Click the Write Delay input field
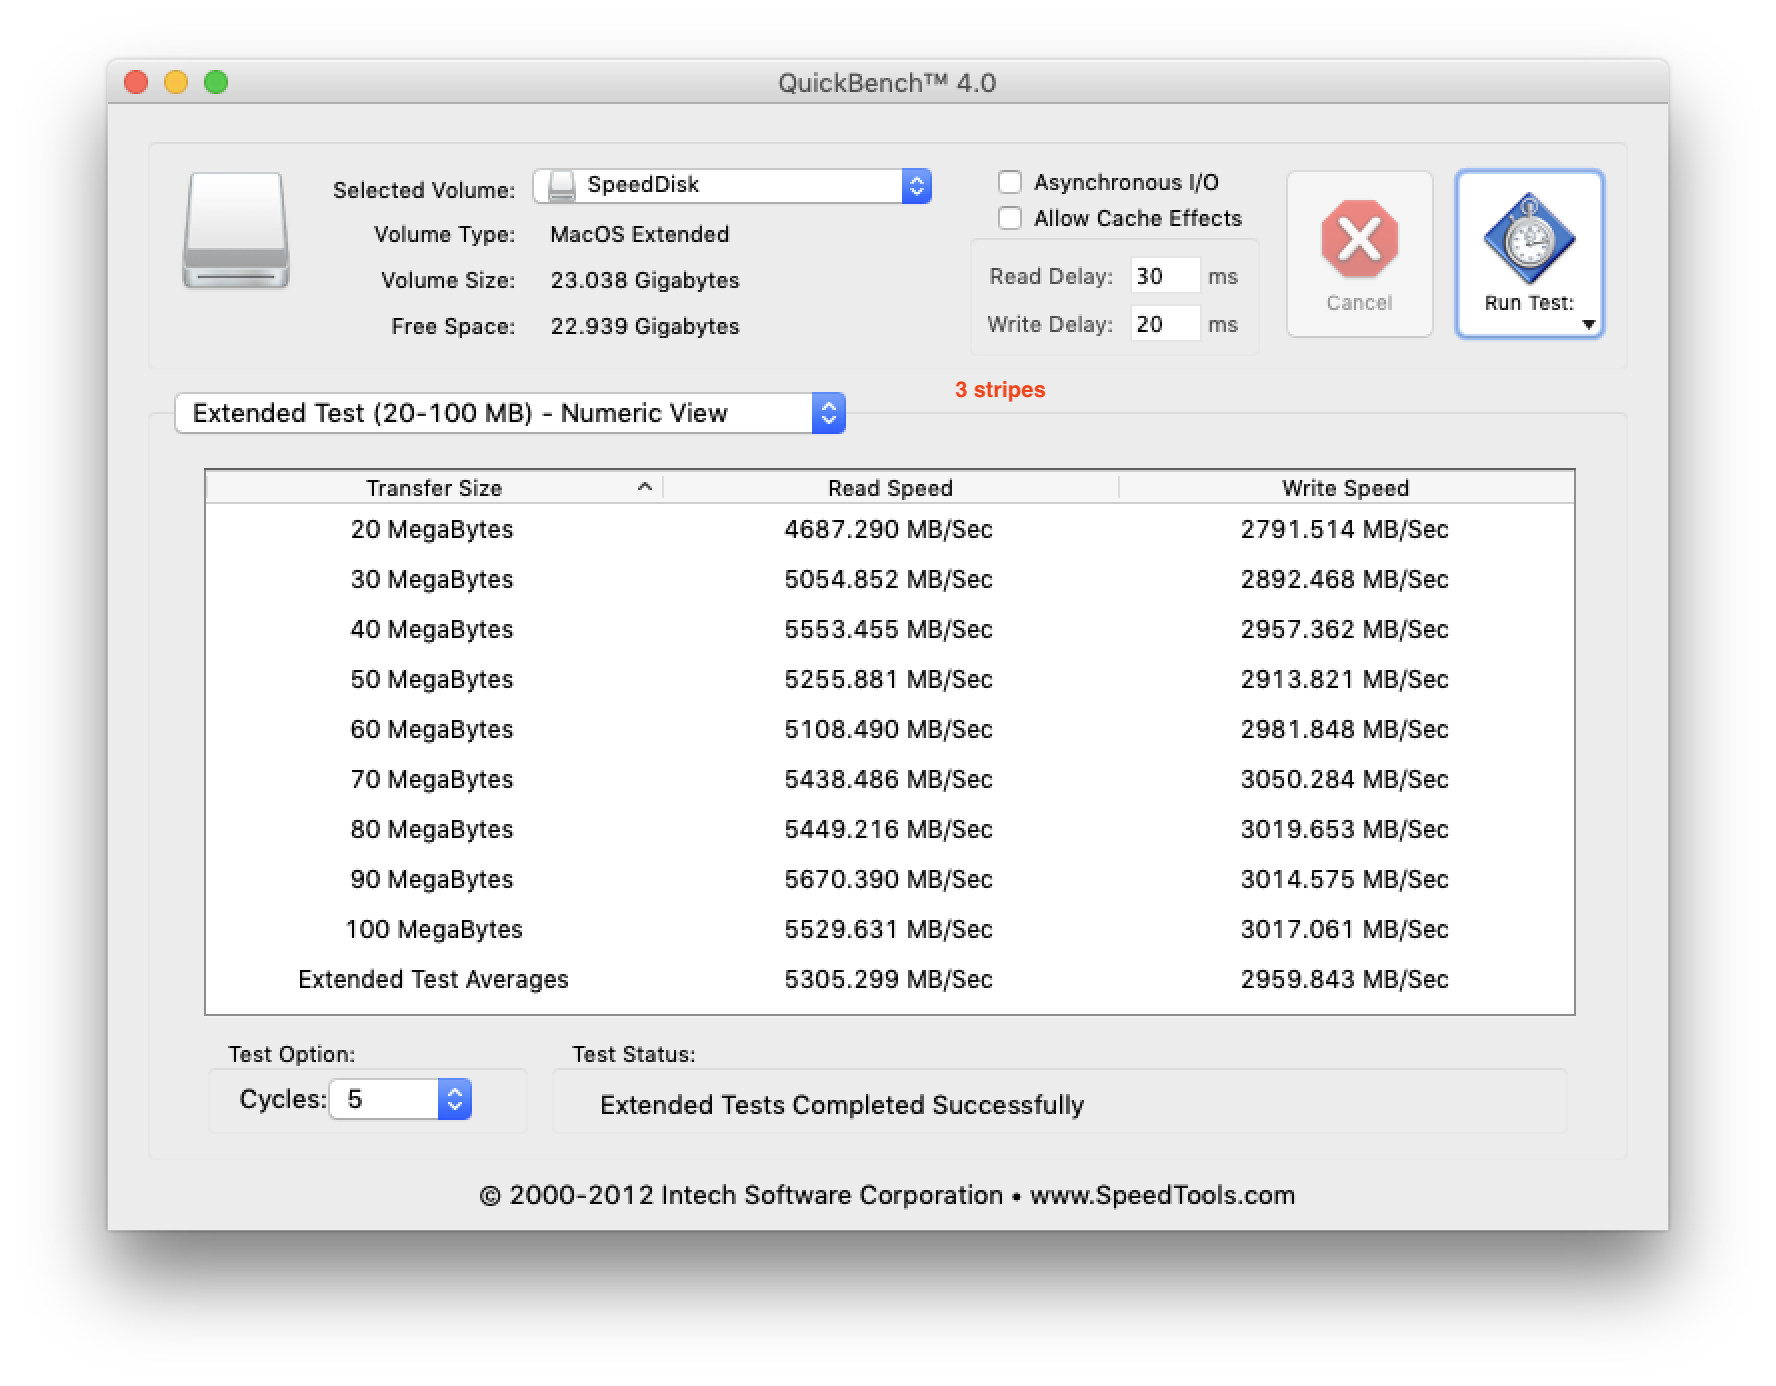Image resolution: width=1776 pixels, height=1386 pixels. click(1165, 324)
